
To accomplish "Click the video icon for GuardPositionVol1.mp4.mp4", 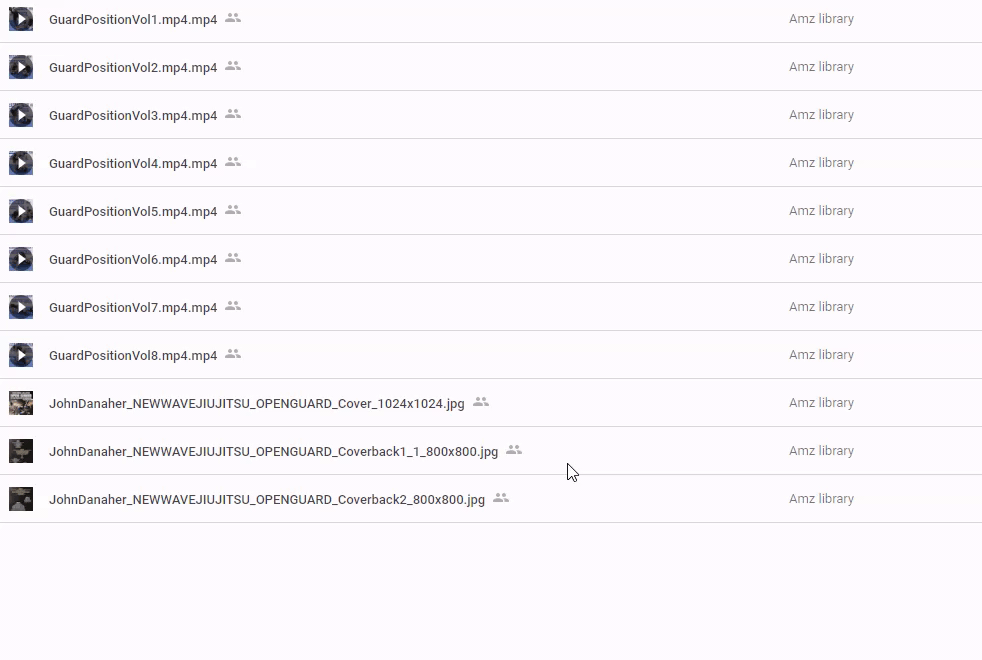I will (x=21, y=19).
